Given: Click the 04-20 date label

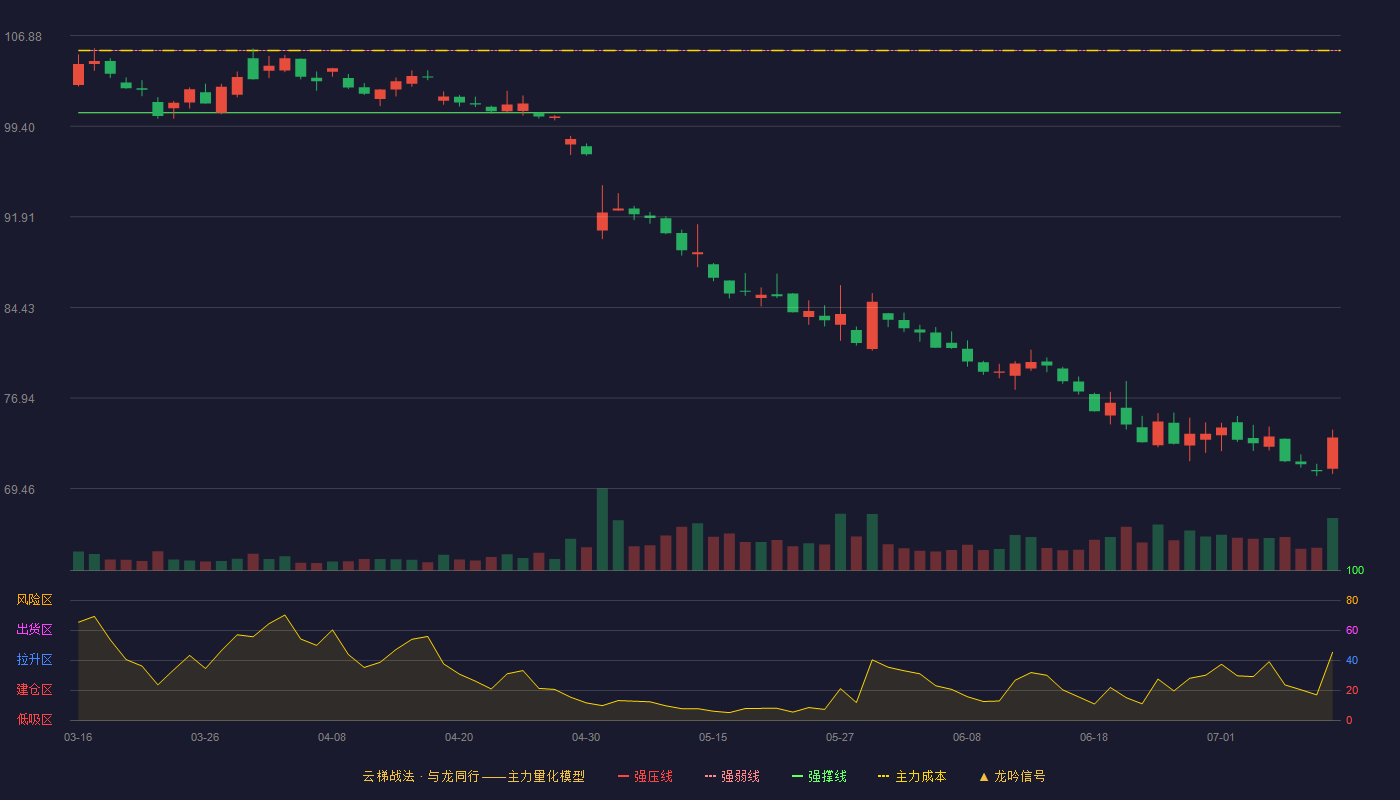Looking at the screenshot, I should 459,737.
